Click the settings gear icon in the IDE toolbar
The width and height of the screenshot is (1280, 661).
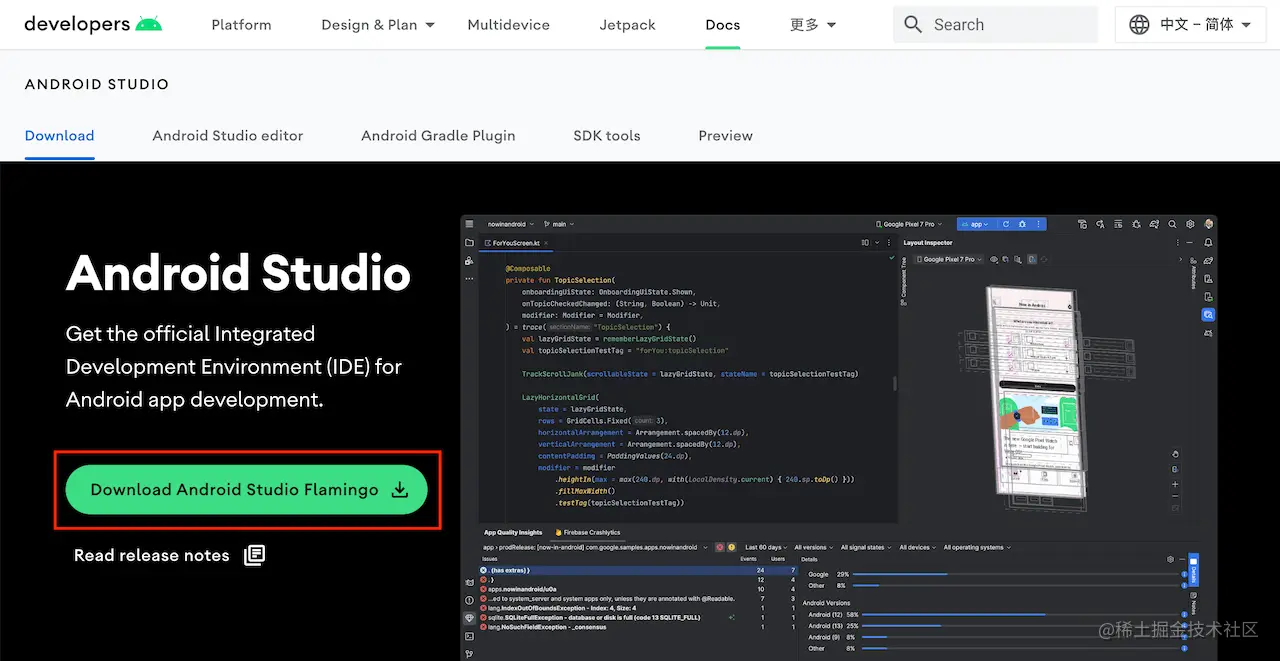tap(1190, 225)
